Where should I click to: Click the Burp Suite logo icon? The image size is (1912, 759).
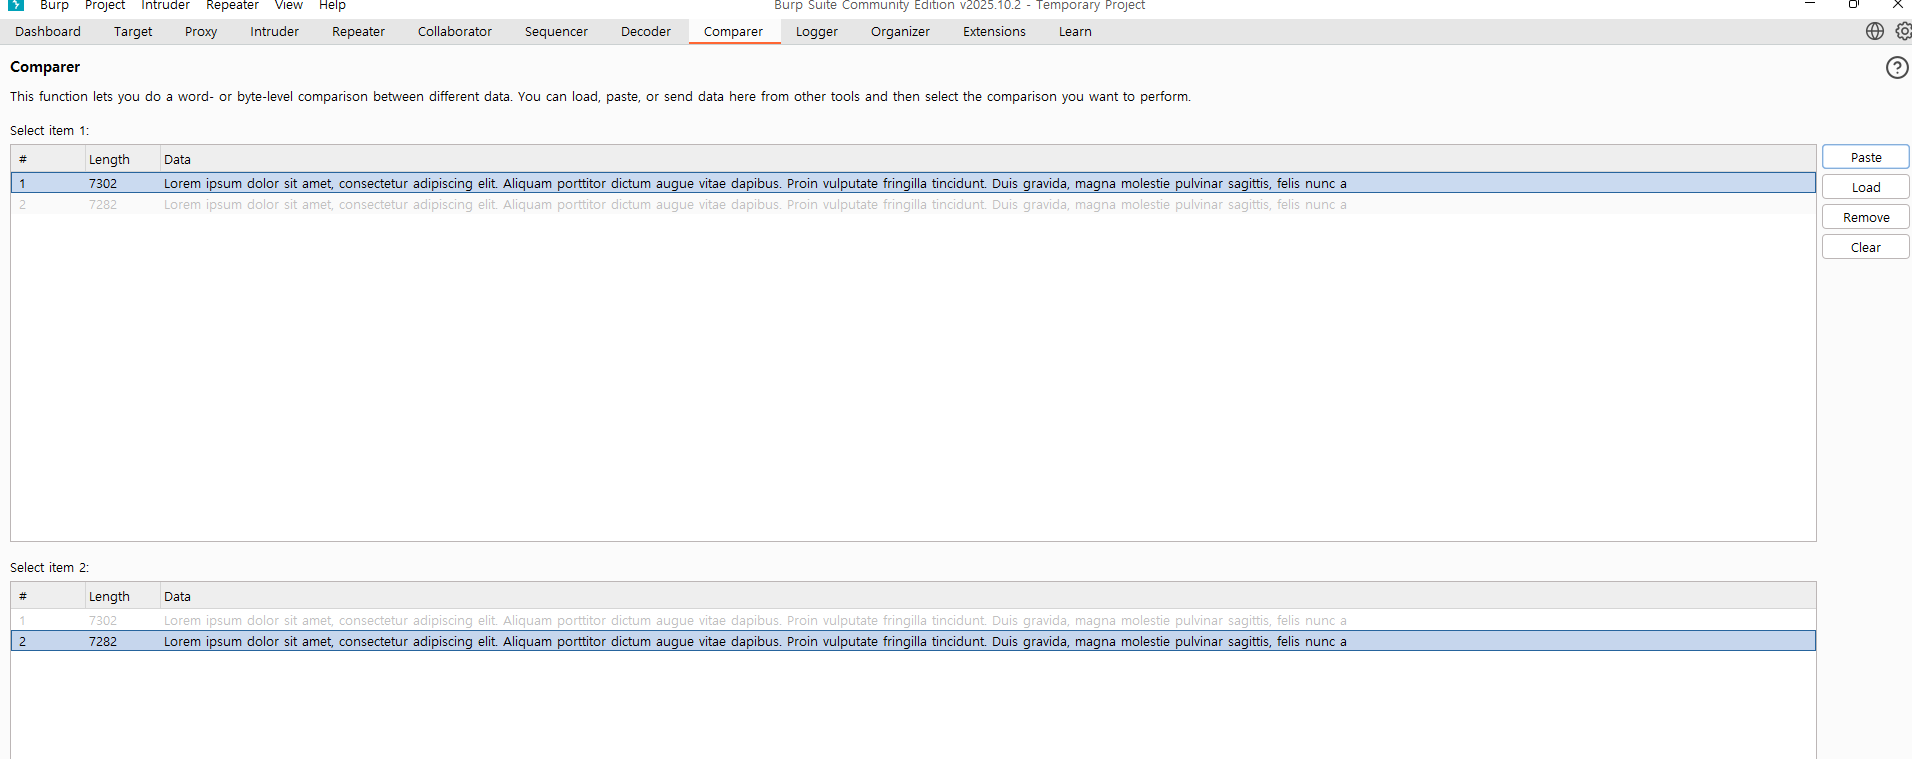(16, 5)
